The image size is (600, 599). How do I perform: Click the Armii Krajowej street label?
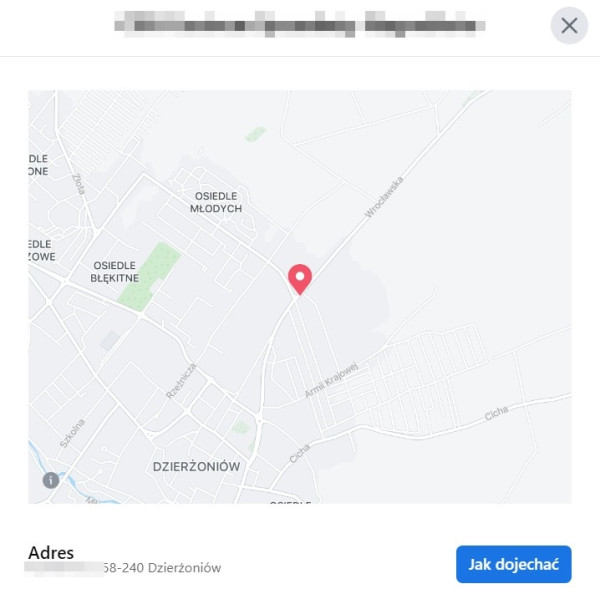pos(331,380)
